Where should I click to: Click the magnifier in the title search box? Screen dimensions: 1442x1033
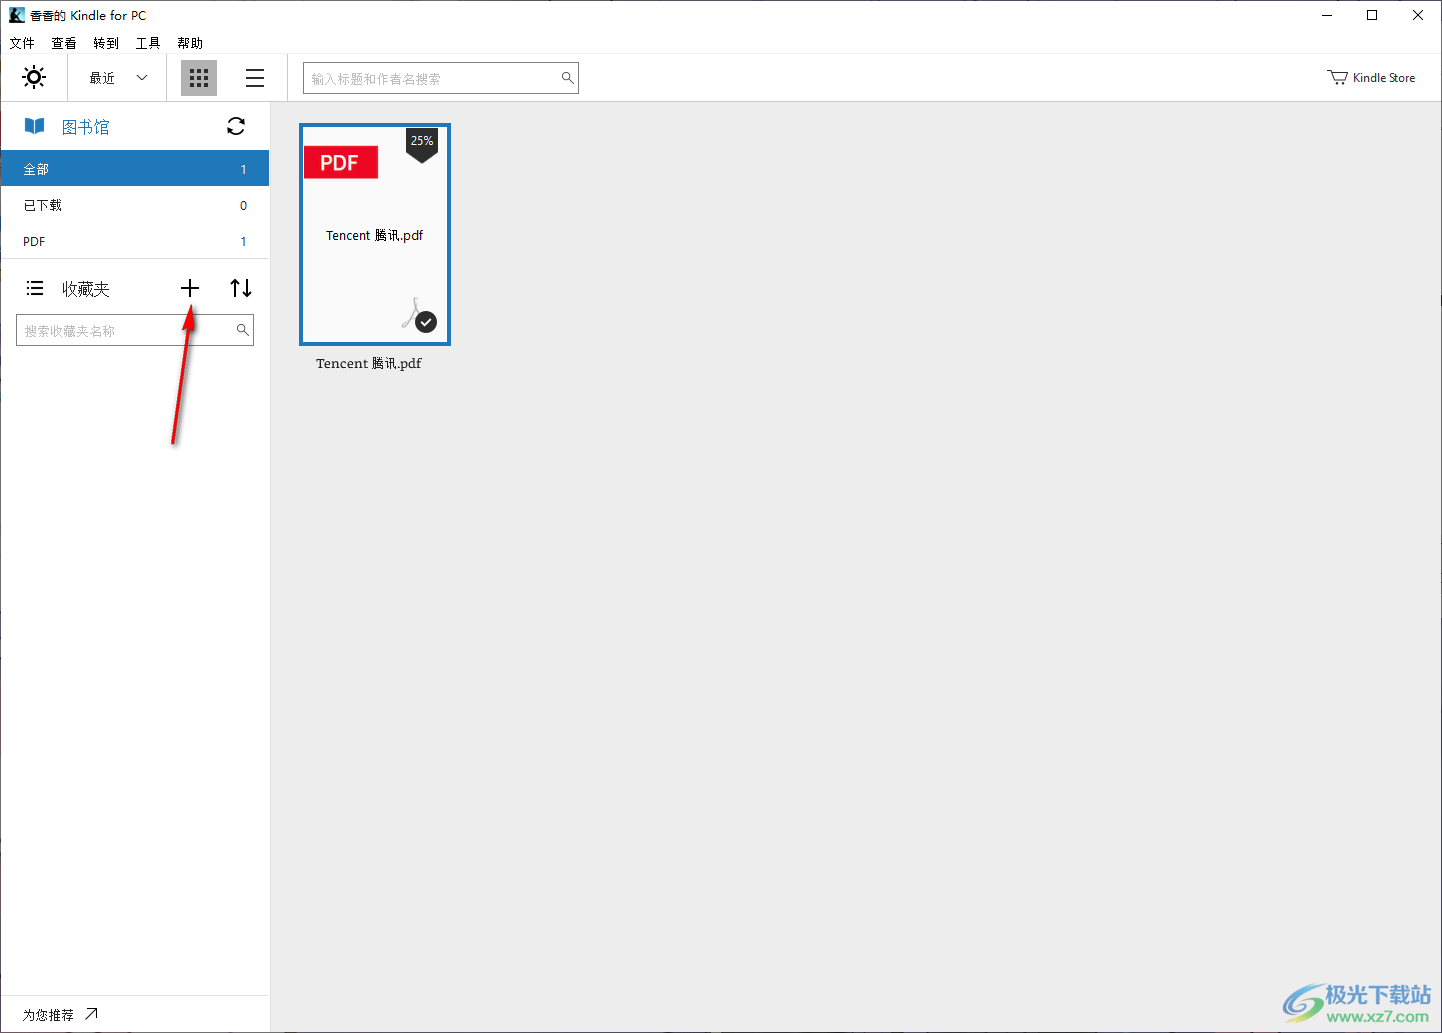(x=567, y=77)
